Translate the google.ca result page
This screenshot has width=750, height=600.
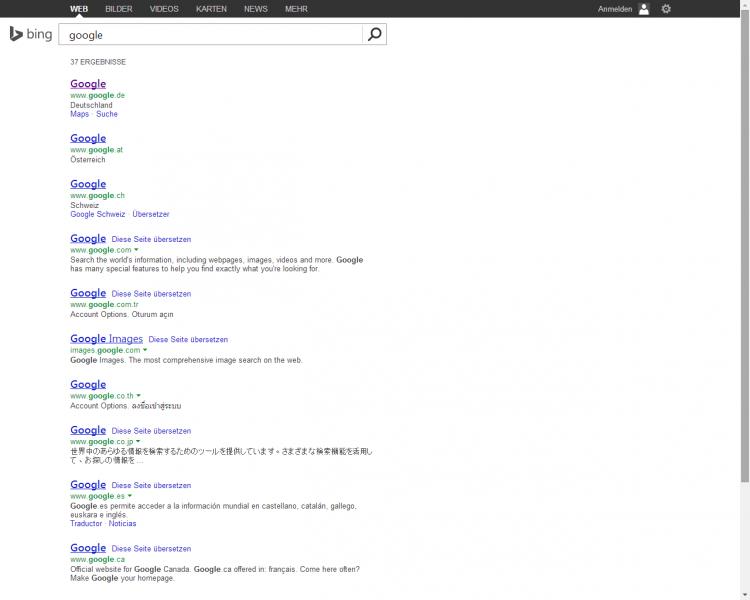151,549
